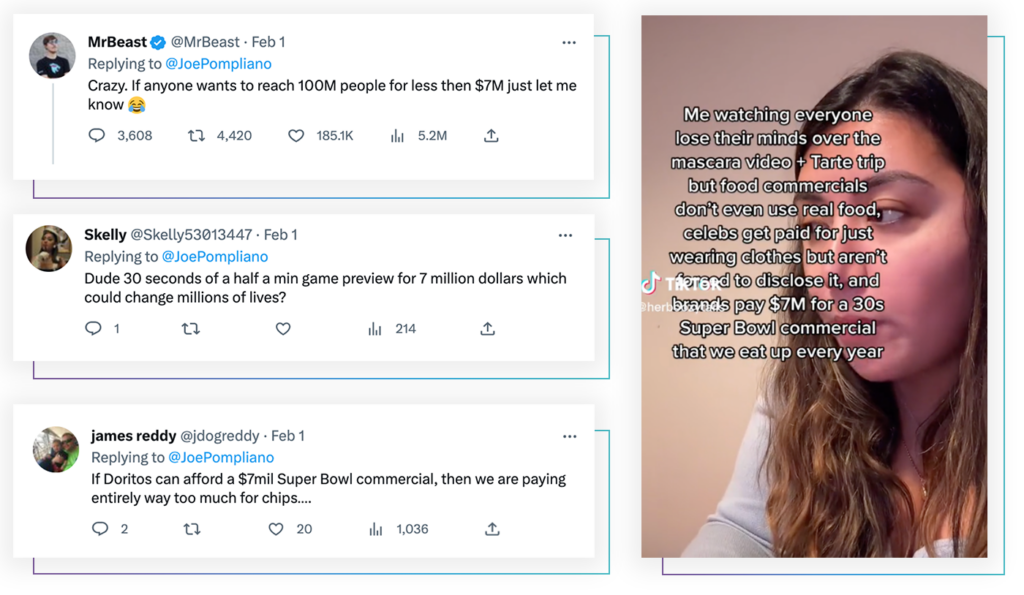Screen dimensions: 1024x595
Task: Open @JoePompliano link in Skelly's reply
Action: (215, 256)
